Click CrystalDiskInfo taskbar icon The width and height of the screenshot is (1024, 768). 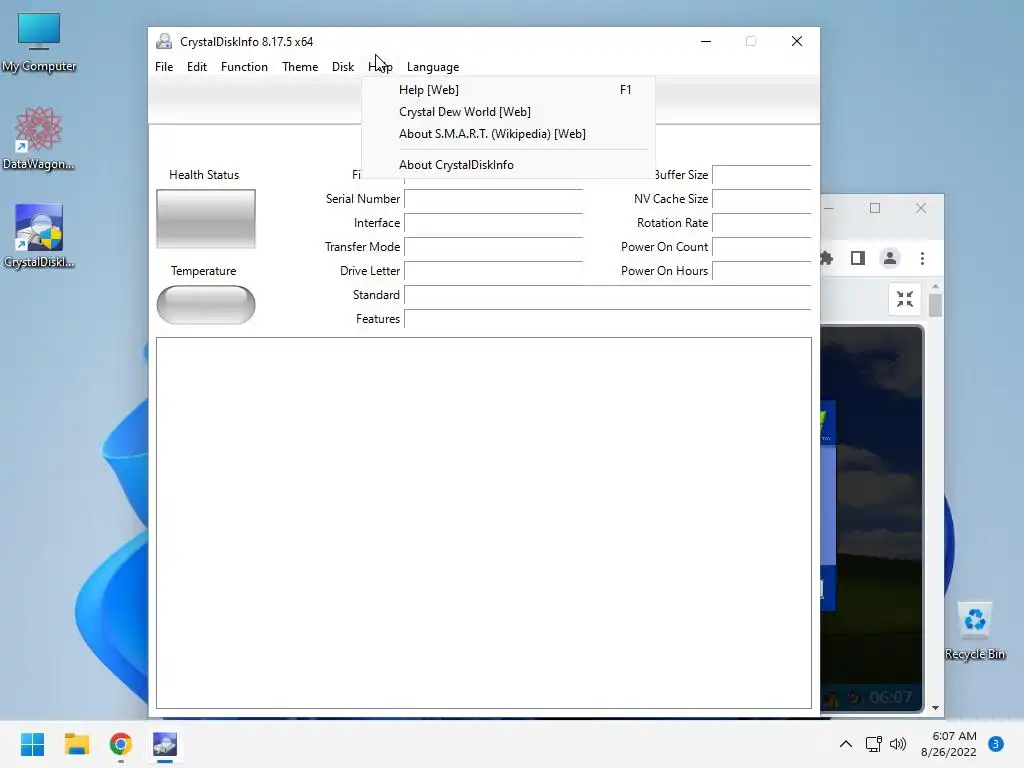(x=165, y=744)
